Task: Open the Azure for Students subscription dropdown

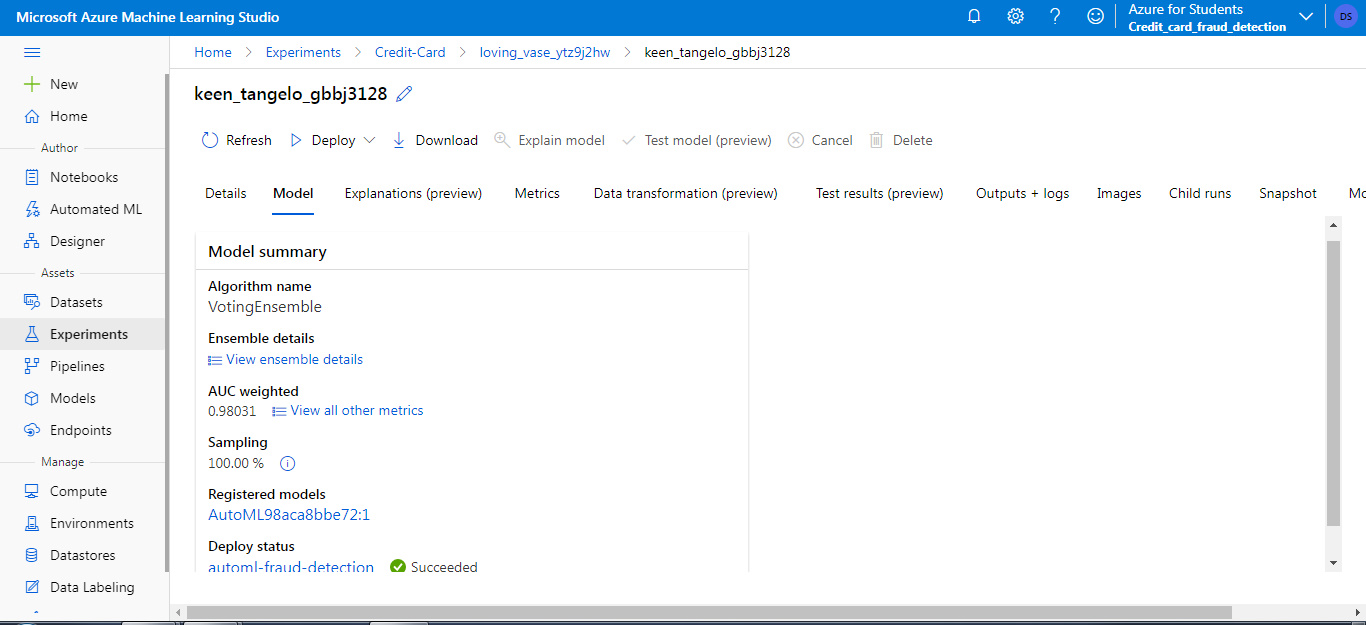Action: click(1306, 16)
